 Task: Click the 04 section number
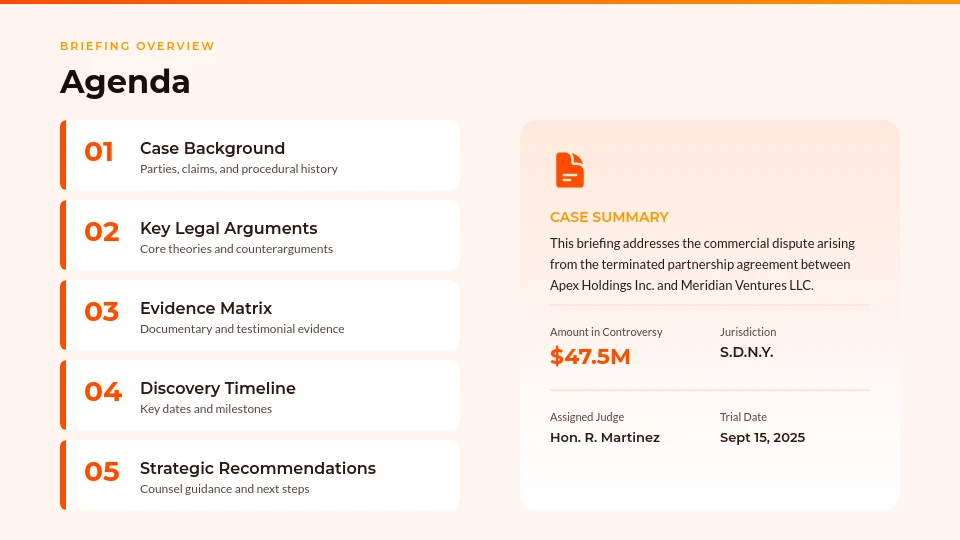tap(102, 392)
